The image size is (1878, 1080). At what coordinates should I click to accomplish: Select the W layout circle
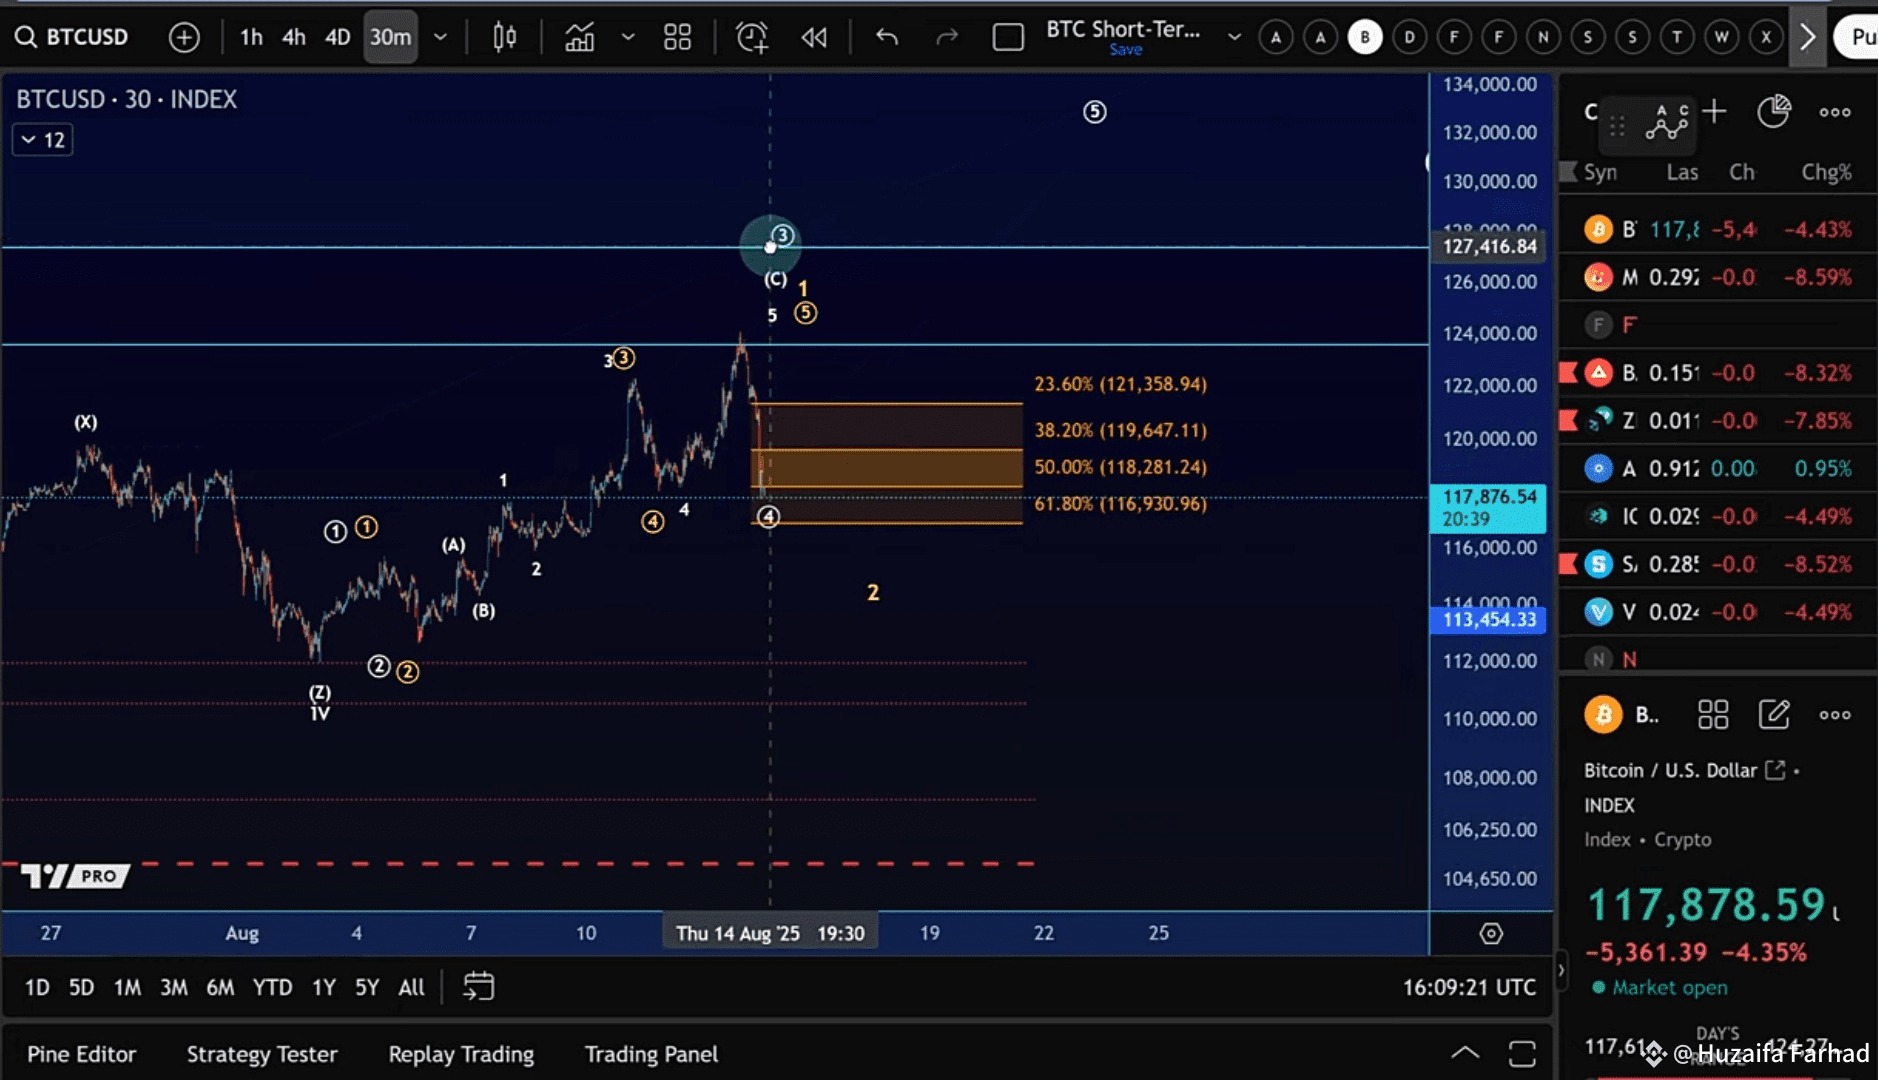coord(1721,37)
